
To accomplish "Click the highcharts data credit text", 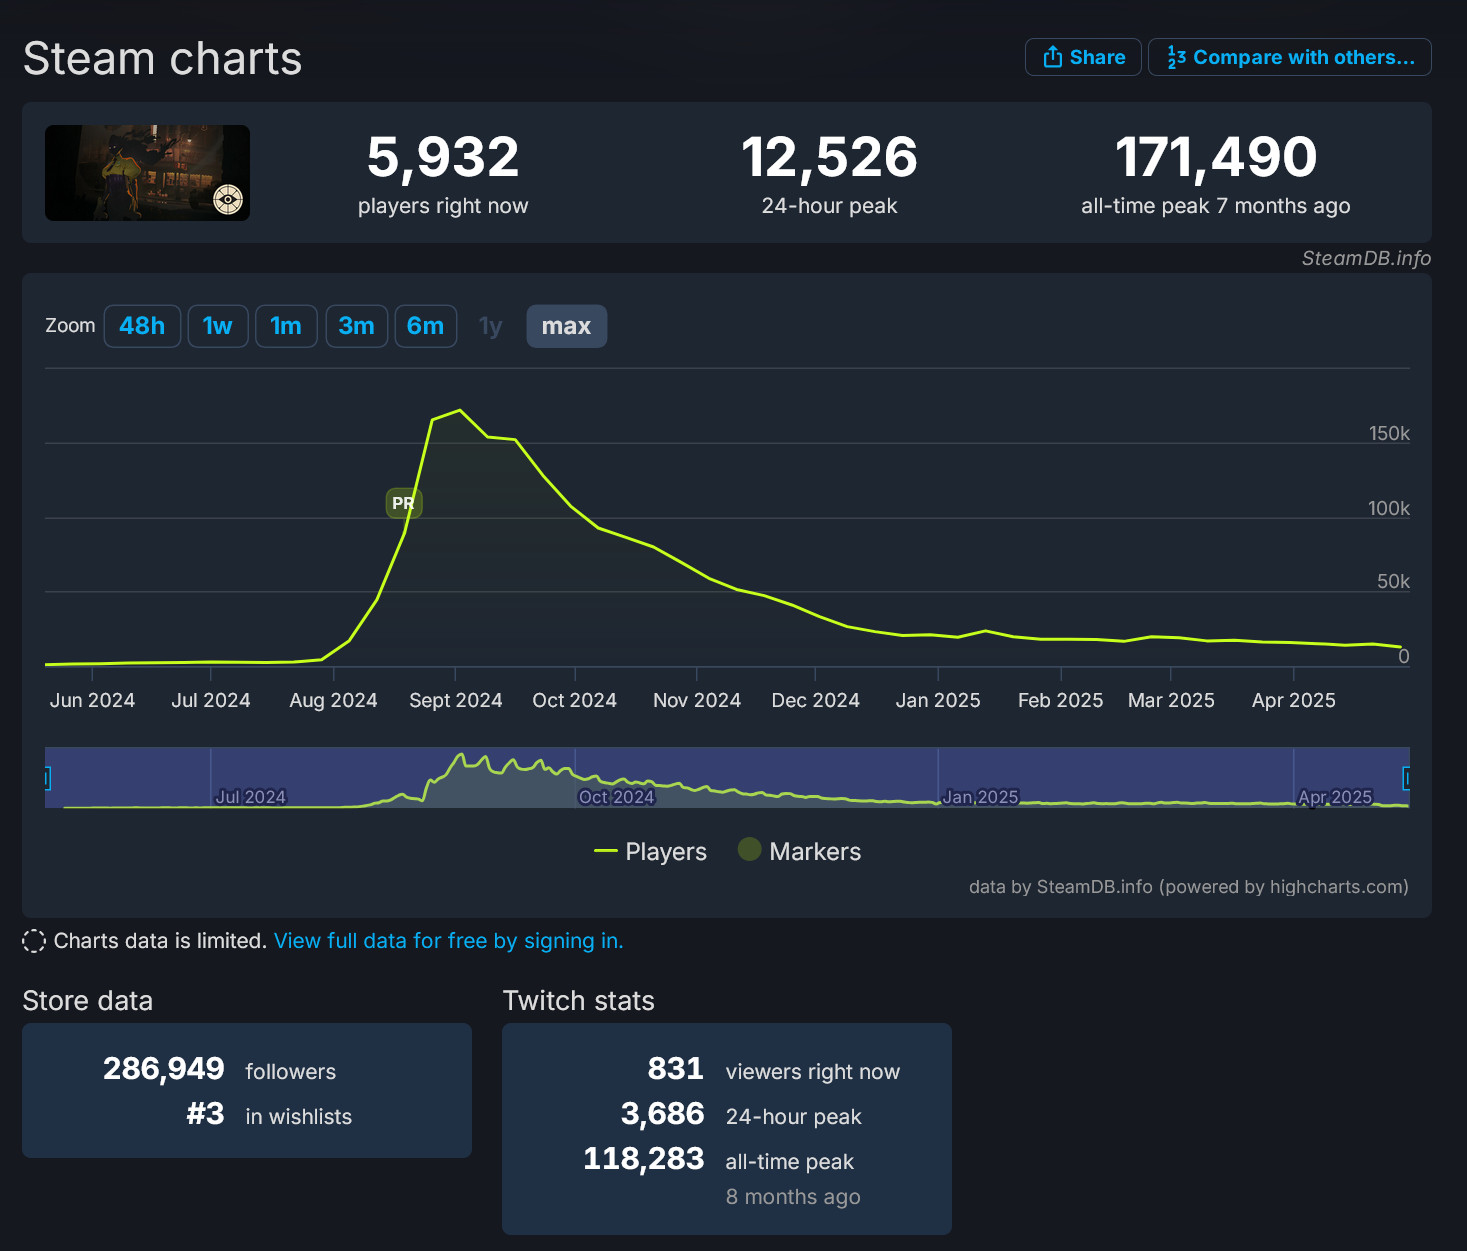I will [1188, 887].
